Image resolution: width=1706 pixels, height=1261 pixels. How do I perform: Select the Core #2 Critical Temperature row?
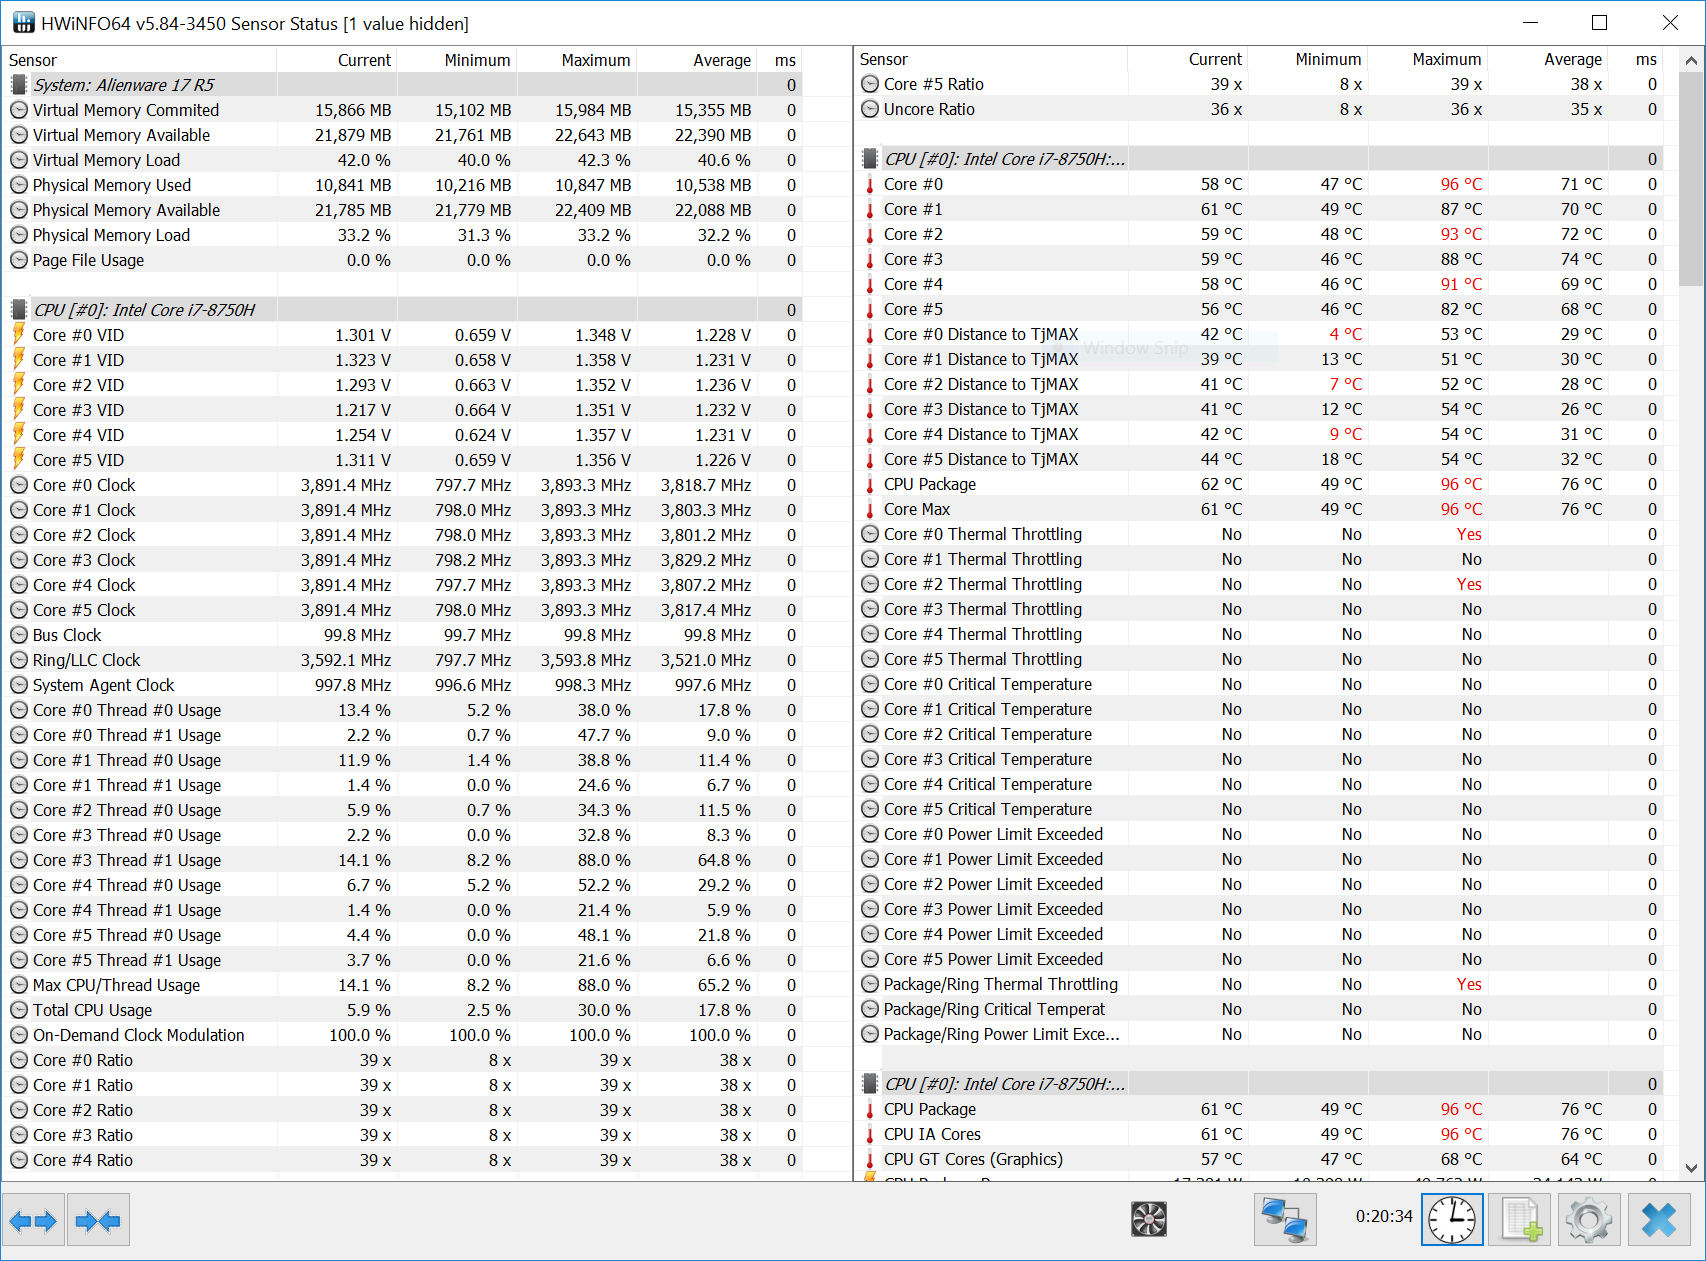click(x=1259, y=734)
